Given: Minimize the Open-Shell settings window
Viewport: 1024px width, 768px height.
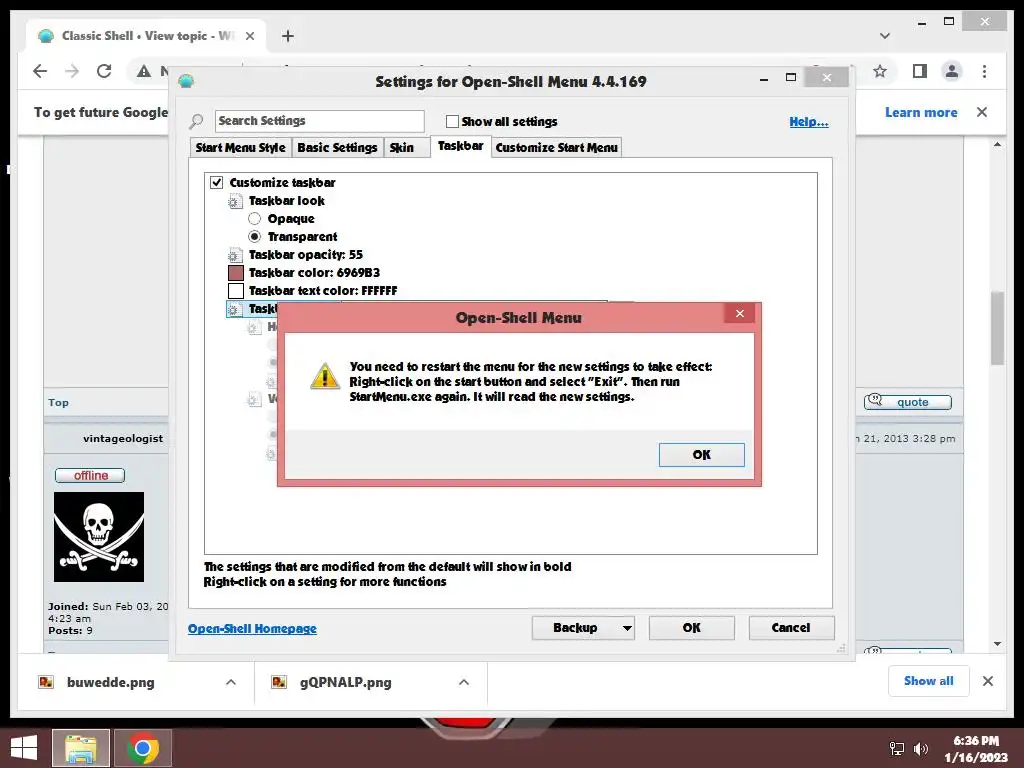Looking at the screenshot, I should pos(764,78).
